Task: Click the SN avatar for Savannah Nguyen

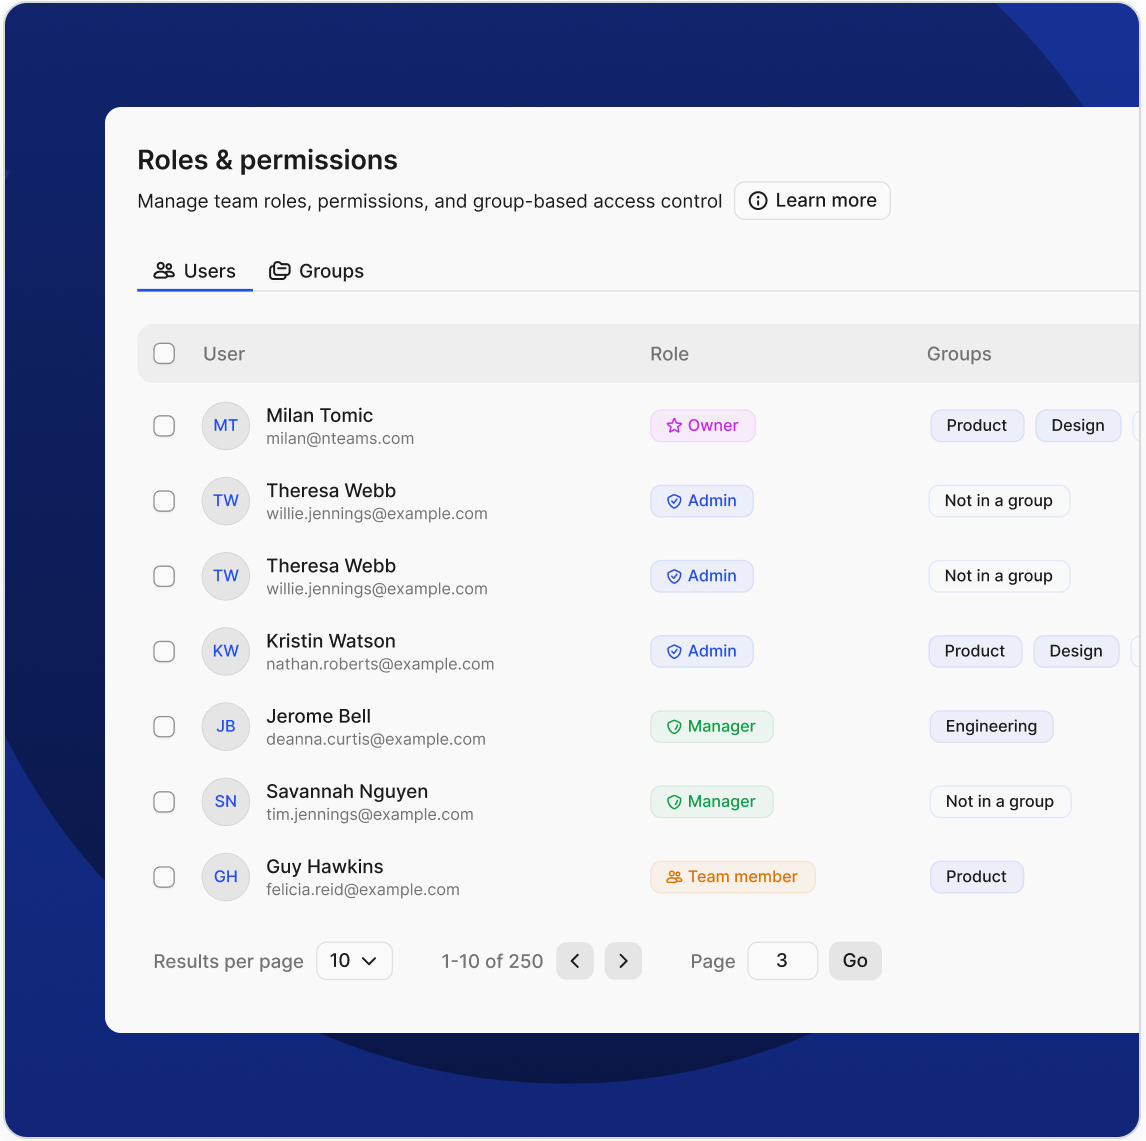Action: [225, 802]
